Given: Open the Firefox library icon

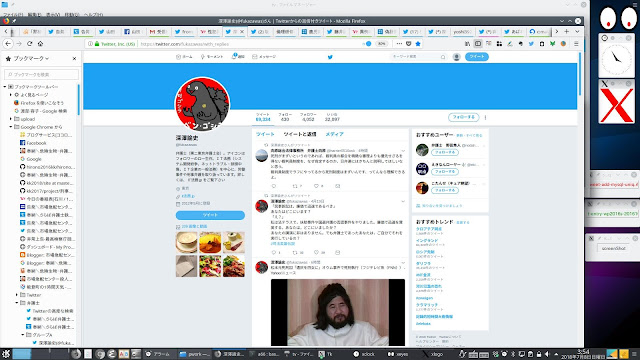Looking at the screenshot, I should [x=467, y=44].
